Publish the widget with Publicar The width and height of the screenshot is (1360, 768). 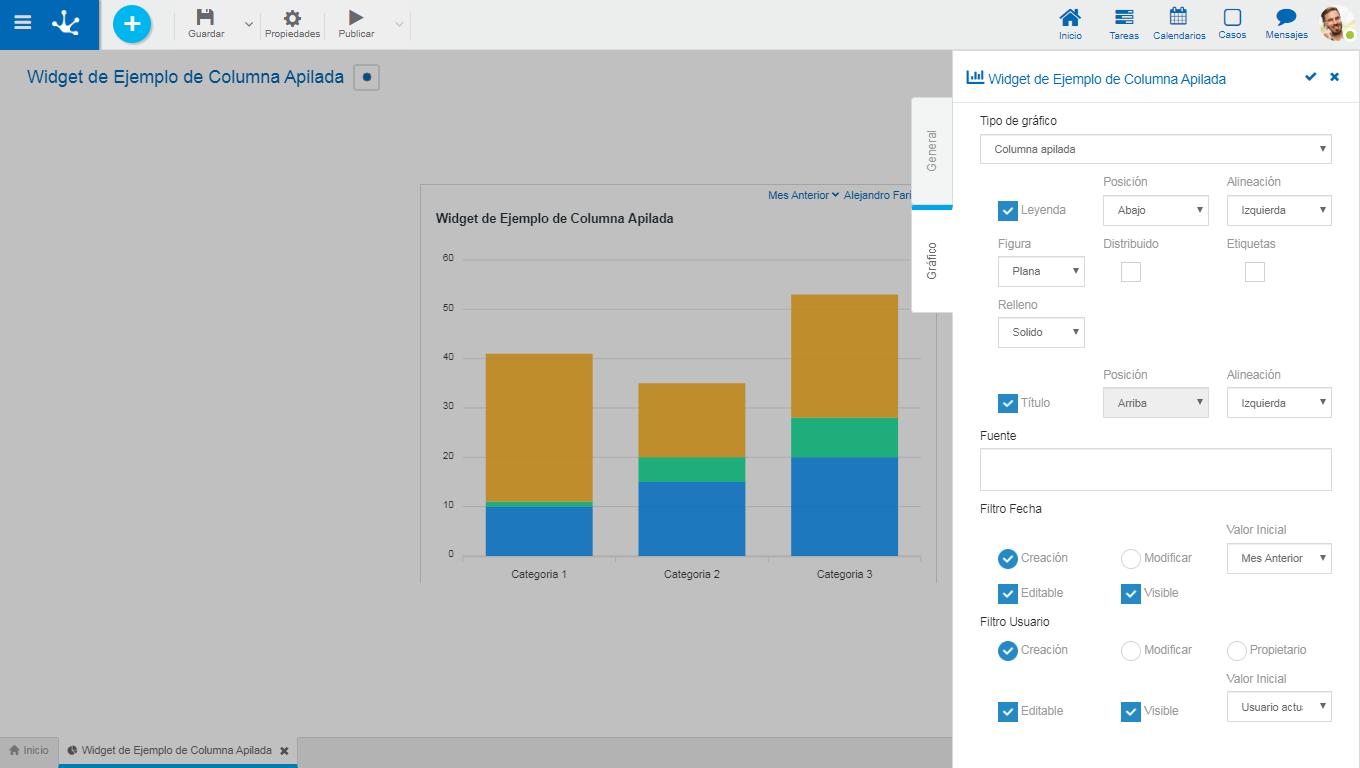356,24
